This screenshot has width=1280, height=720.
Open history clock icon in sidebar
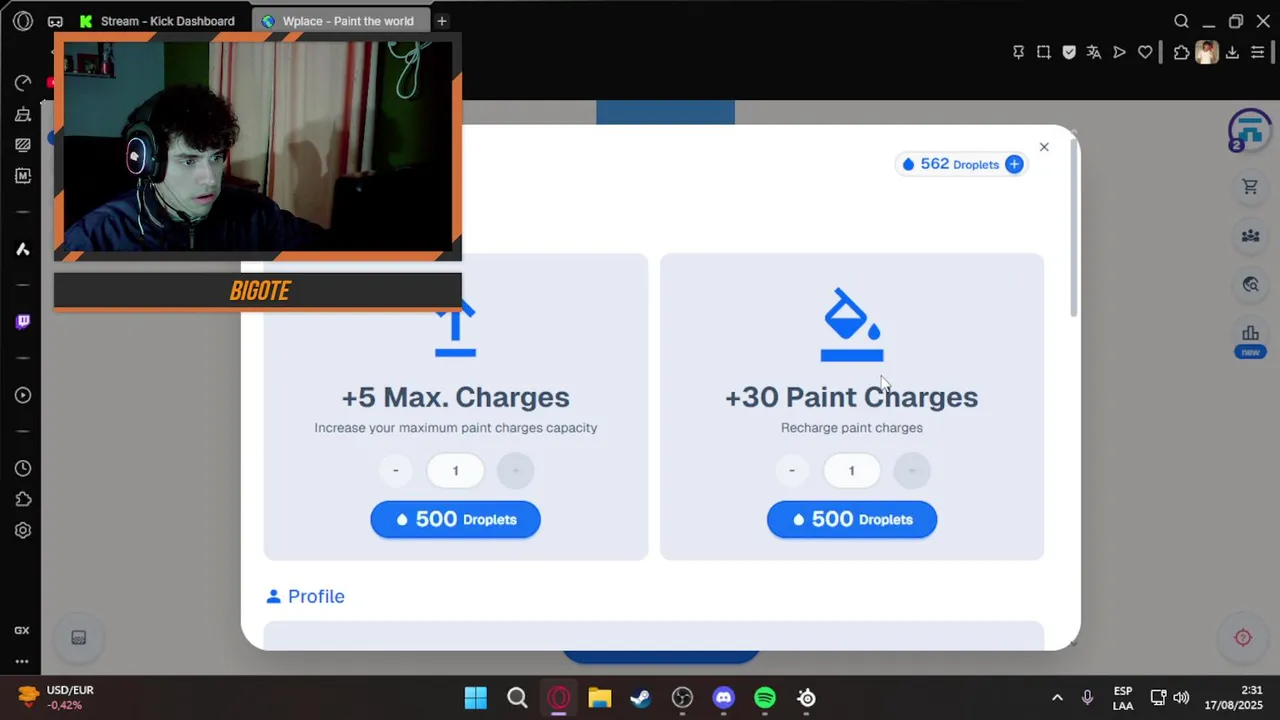(23, 468)
